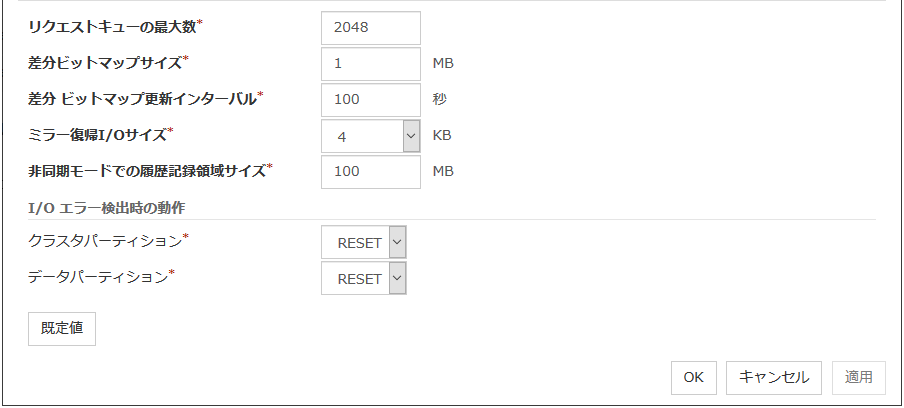The height and width of the screenshot is (408, 904).
Task: Select the 差分 ビットマップ更新インターバル field
Action: [371, 100]
